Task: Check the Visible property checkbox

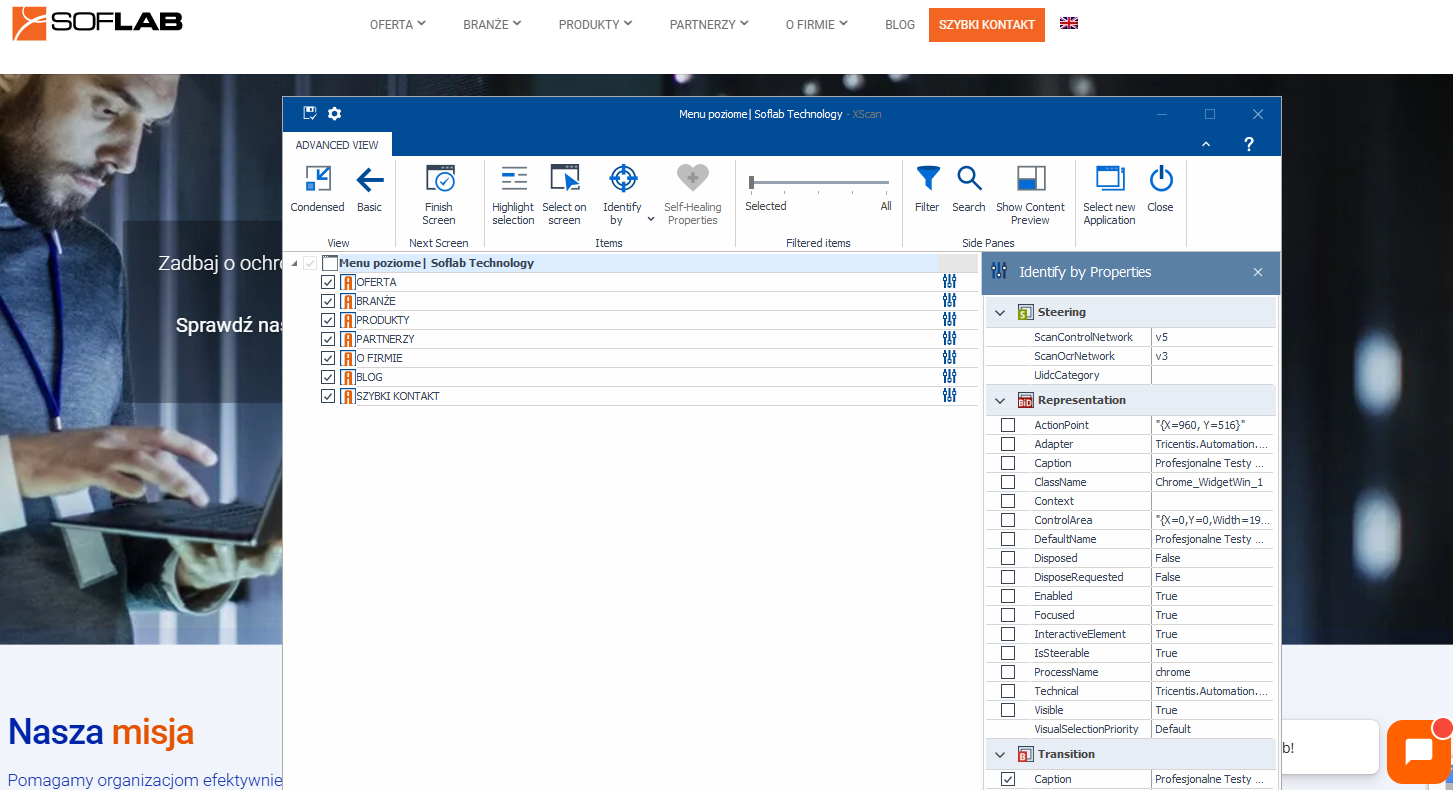Action: point(1008,710)
